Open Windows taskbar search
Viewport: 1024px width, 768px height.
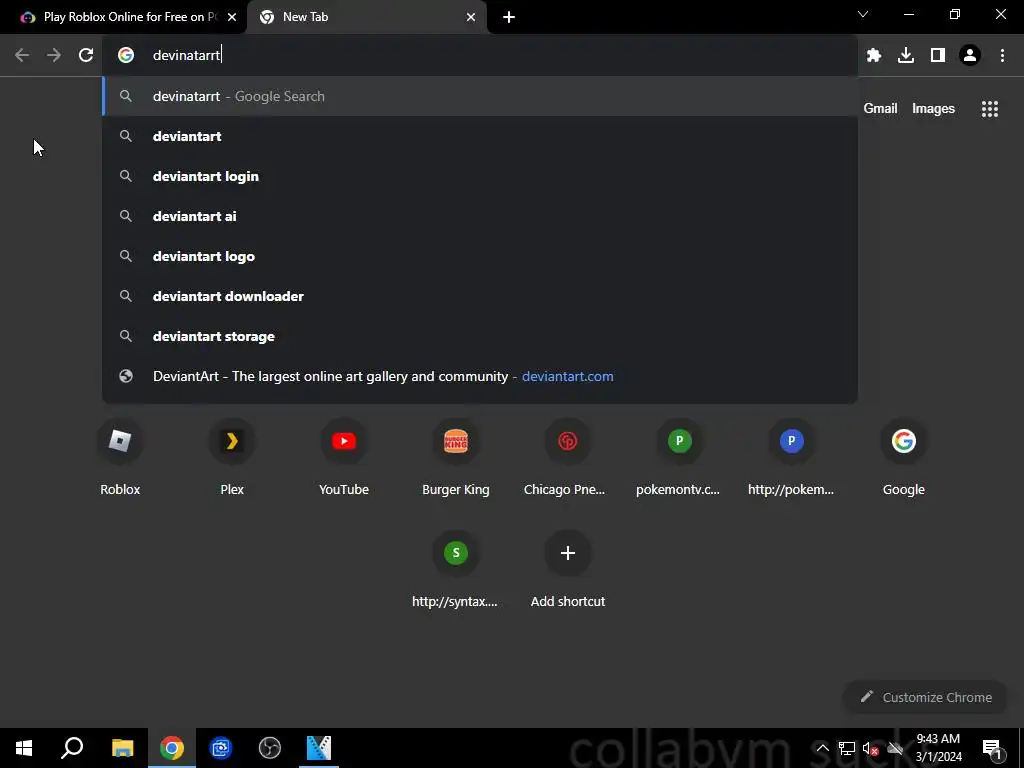72,748
